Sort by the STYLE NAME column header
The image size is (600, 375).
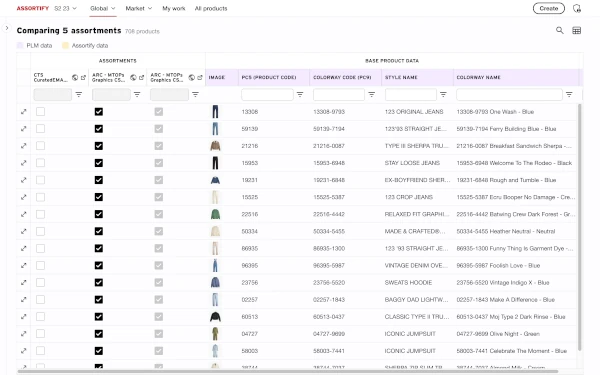click(401, 77)
